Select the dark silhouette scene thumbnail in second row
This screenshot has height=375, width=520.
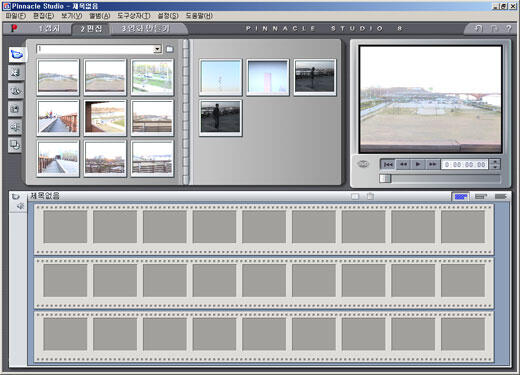[x=220, y=117]
